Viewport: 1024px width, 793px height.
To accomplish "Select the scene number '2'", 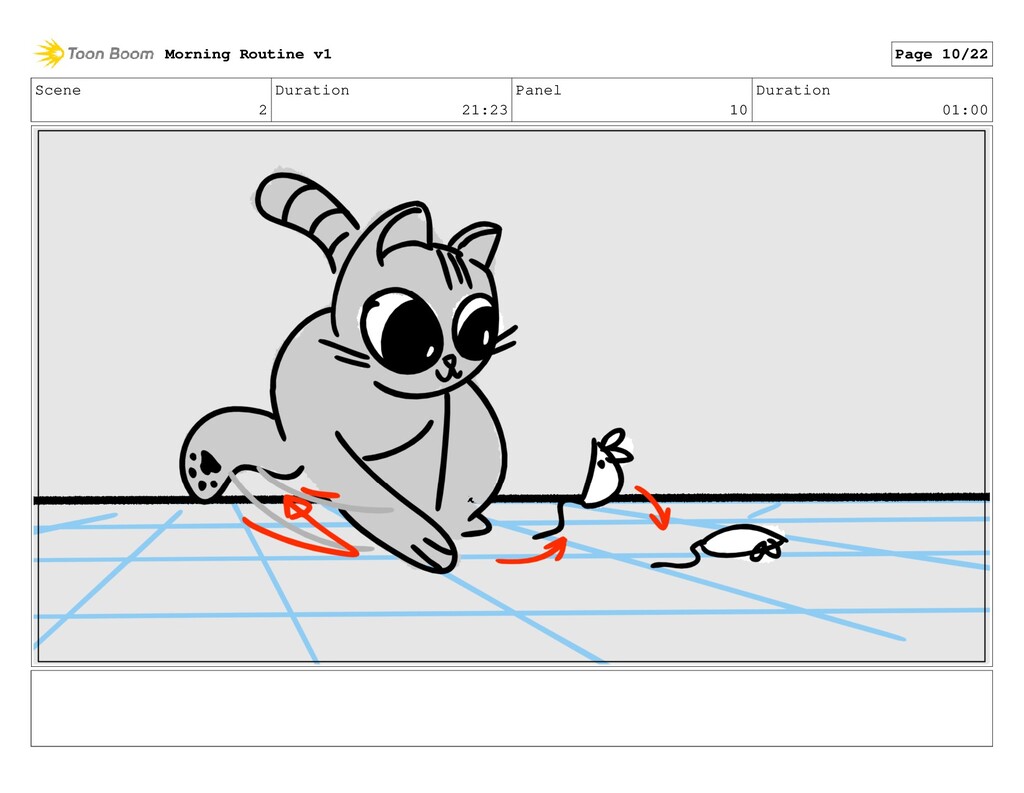I will pyautogui.click(x=263, y=110).
